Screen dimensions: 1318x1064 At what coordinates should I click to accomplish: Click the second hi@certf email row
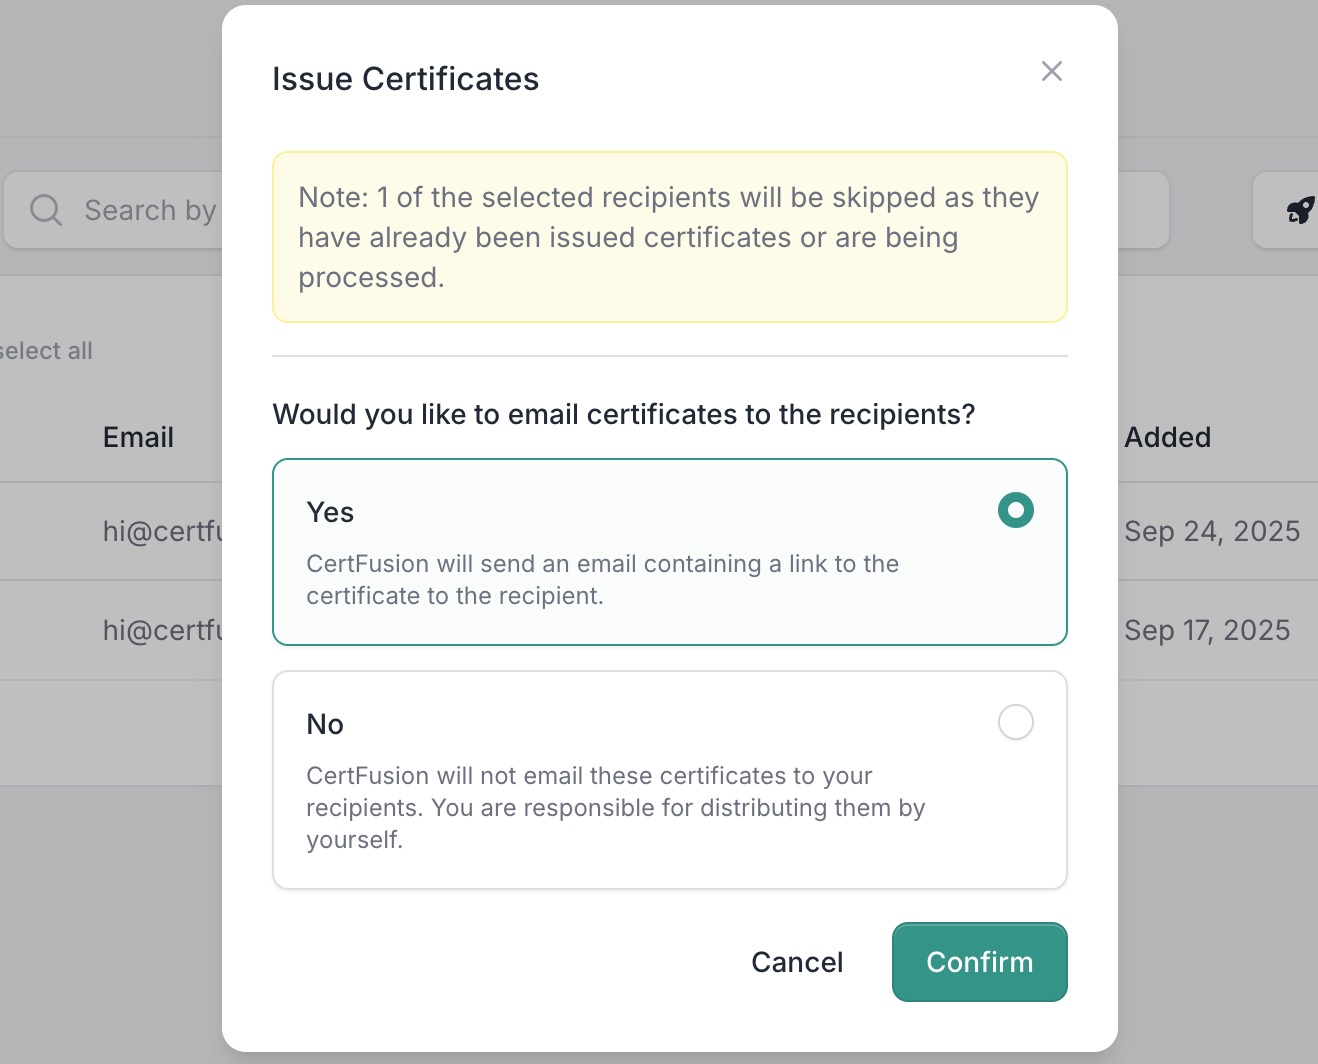(162, 630)
